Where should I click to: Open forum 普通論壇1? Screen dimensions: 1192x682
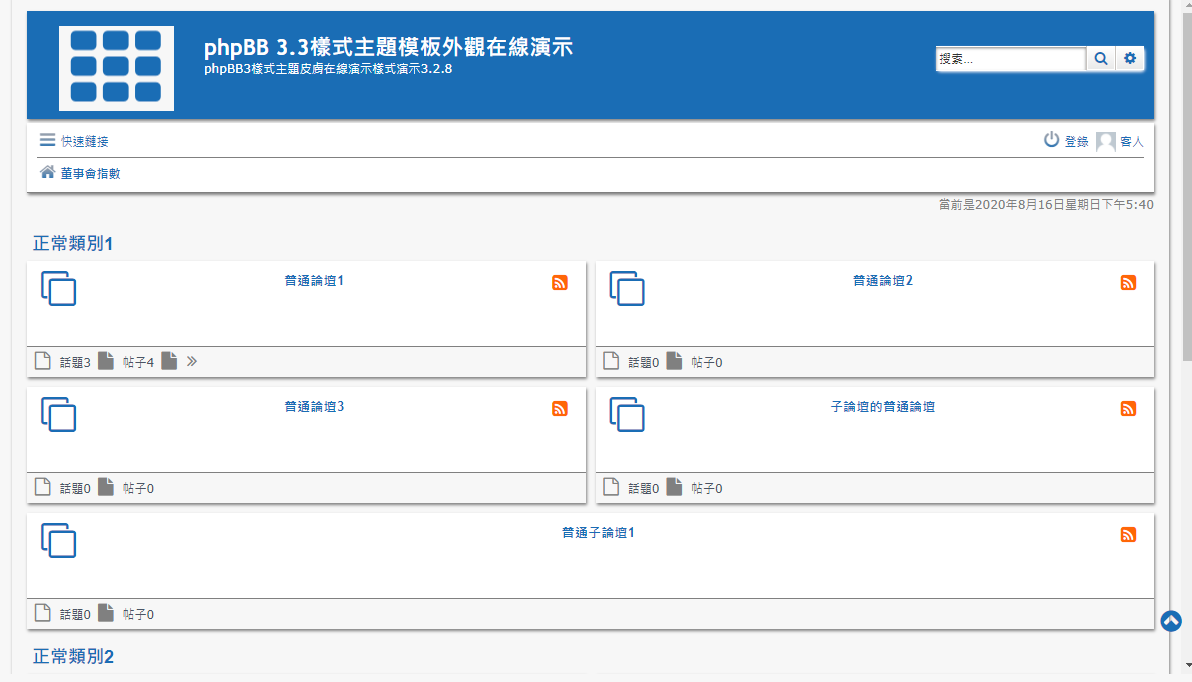(x=314, y=281)
